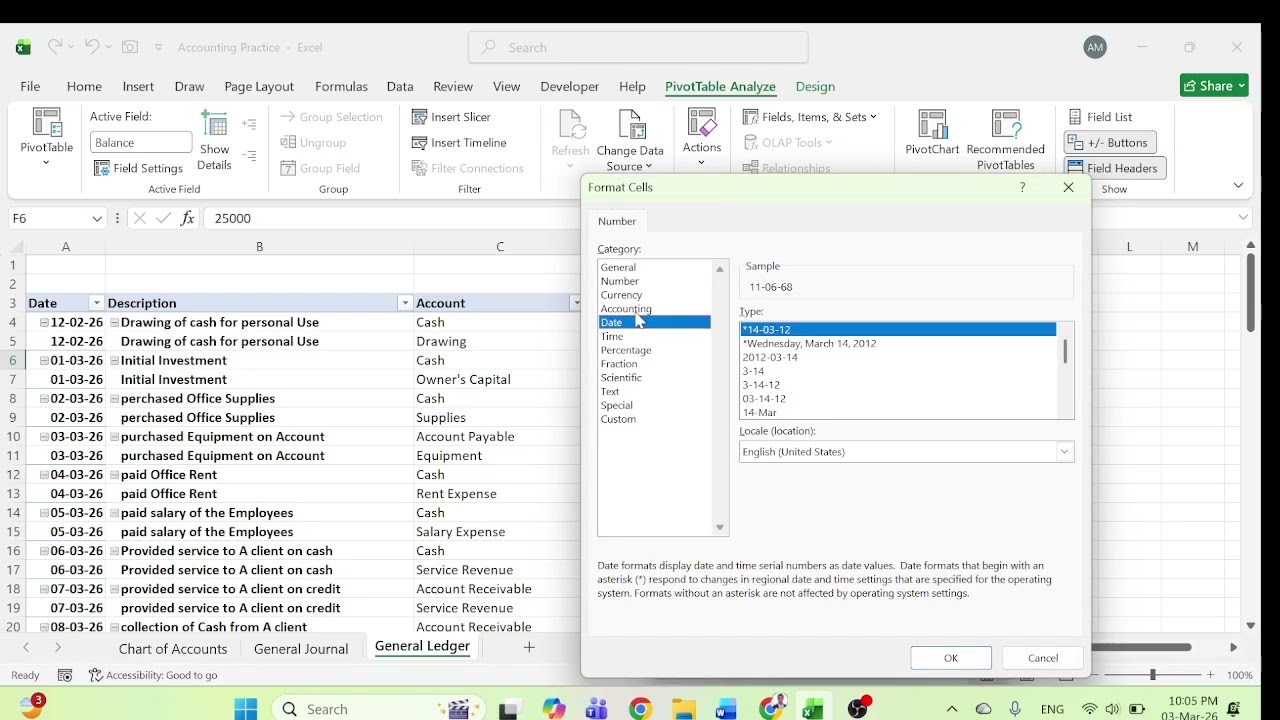Open the PivotTable options button

point(46,138)
